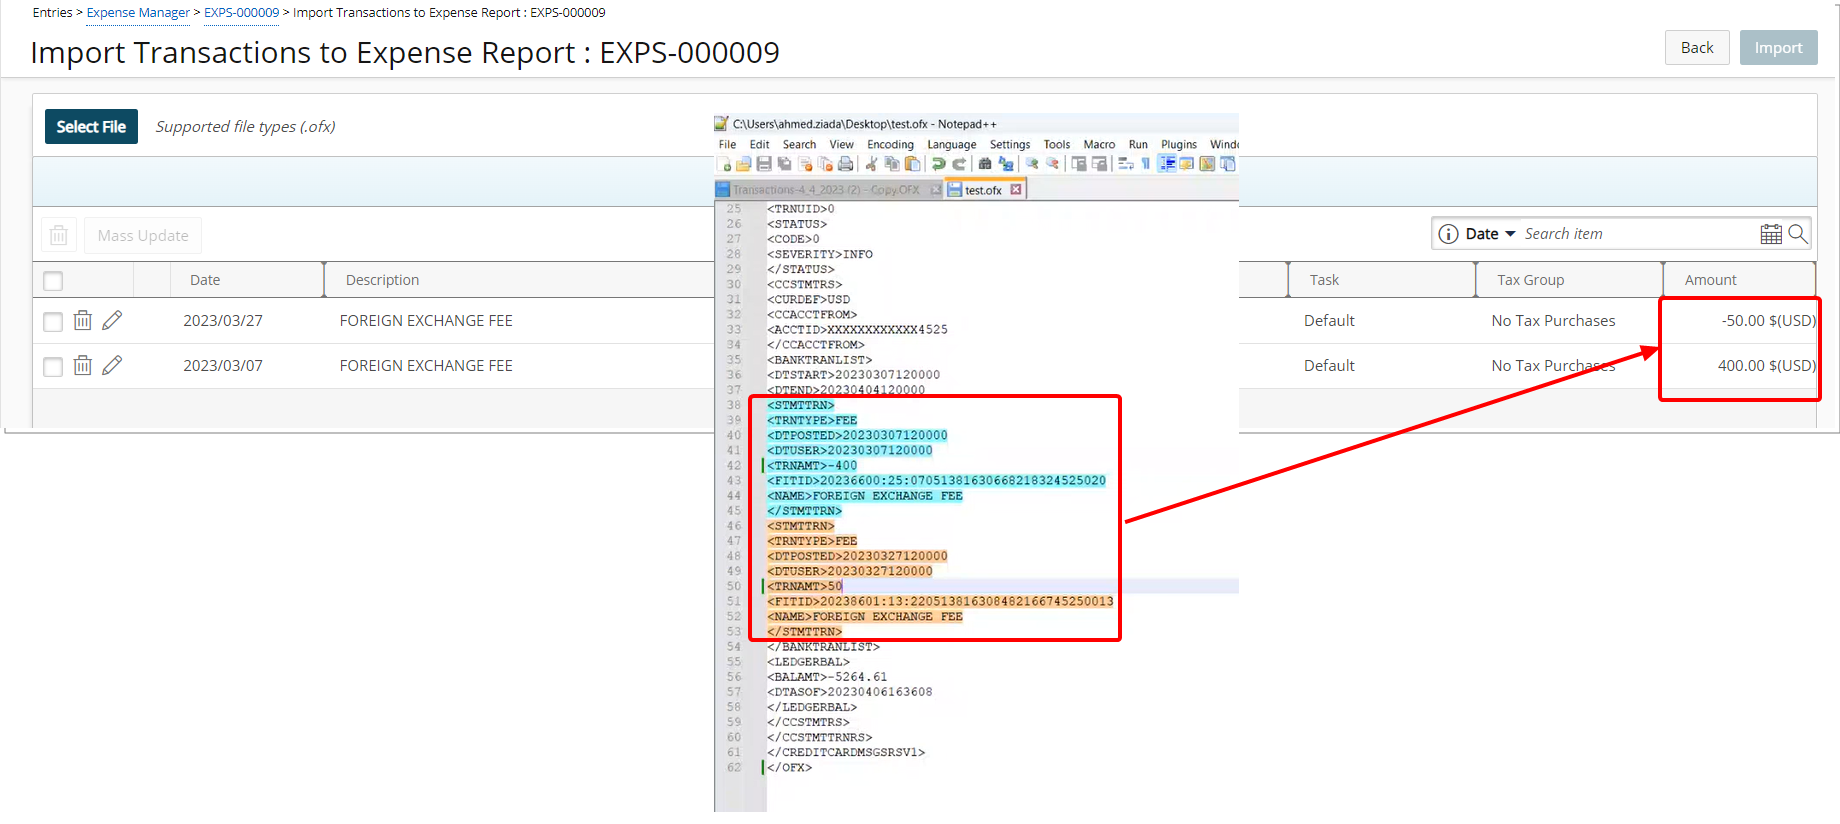Click the EXPS-000009 breadcrumb link
The width and height of the screenshot is (1840, 824).
coord(241,13)
